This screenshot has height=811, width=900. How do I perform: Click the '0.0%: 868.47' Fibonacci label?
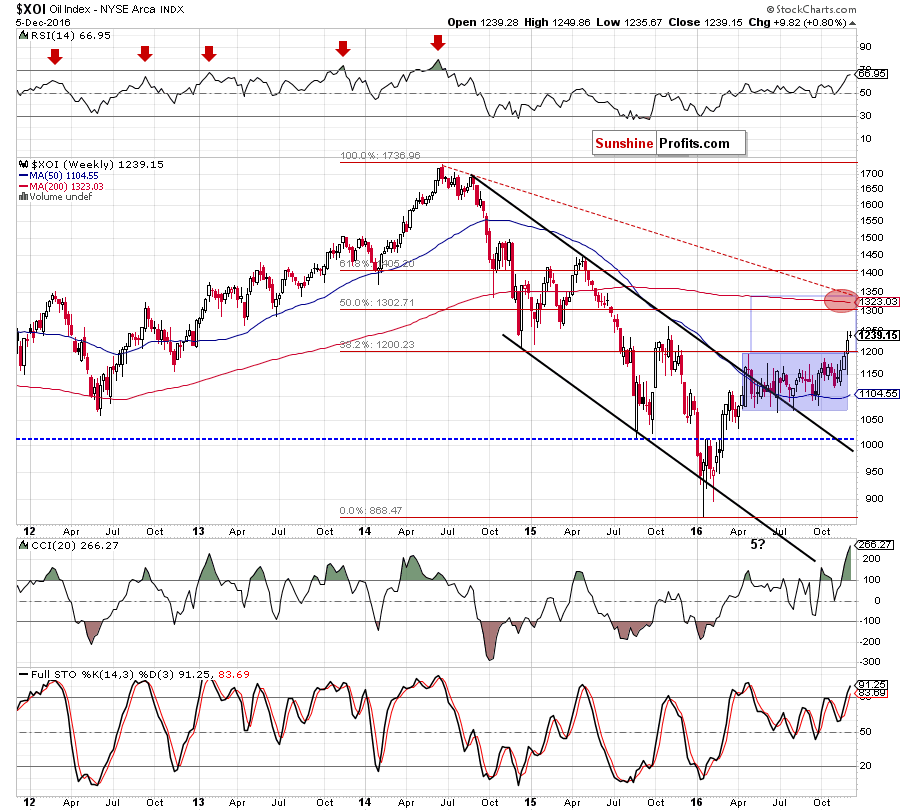click(371, 510)
